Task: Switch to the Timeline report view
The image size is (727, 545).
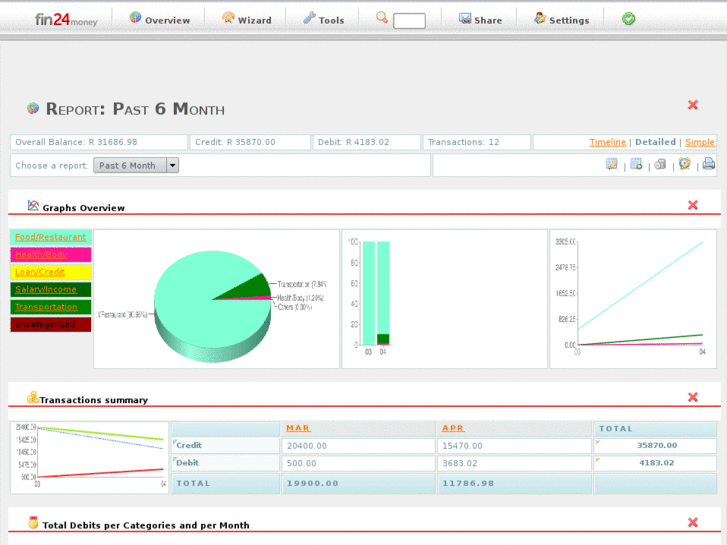Action: [607, 142]
